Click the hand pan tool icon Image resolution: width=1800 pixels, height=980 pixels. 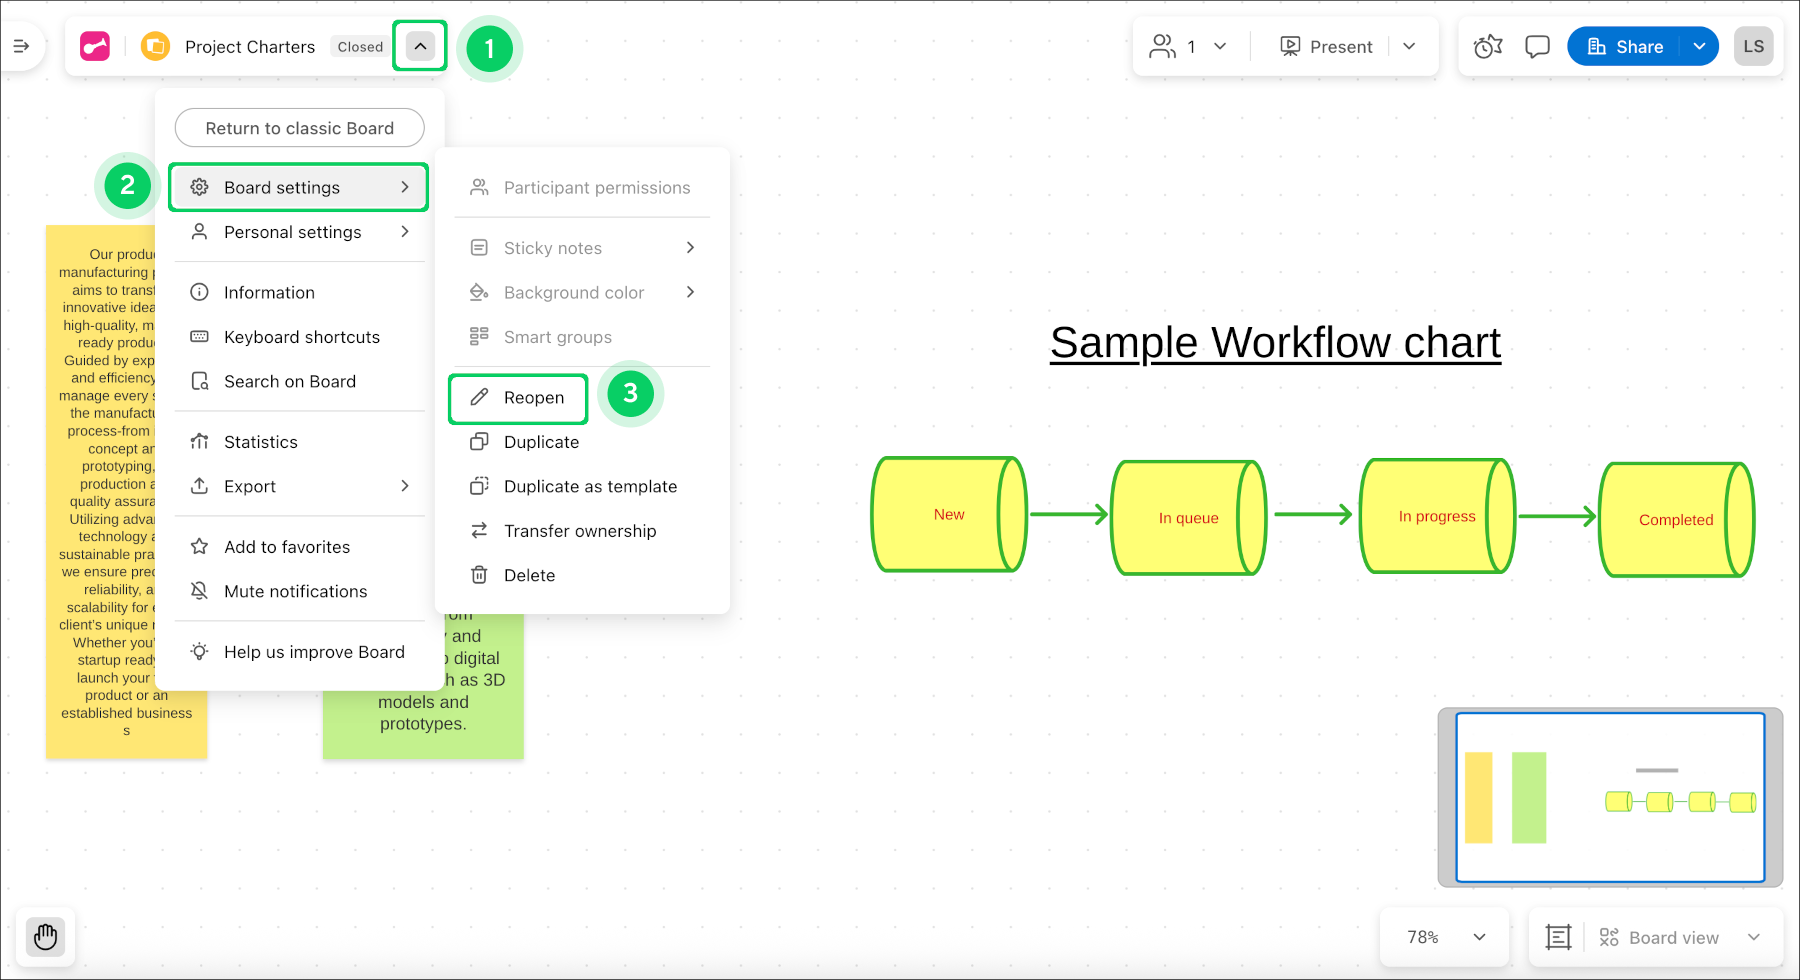pos(46,937)
